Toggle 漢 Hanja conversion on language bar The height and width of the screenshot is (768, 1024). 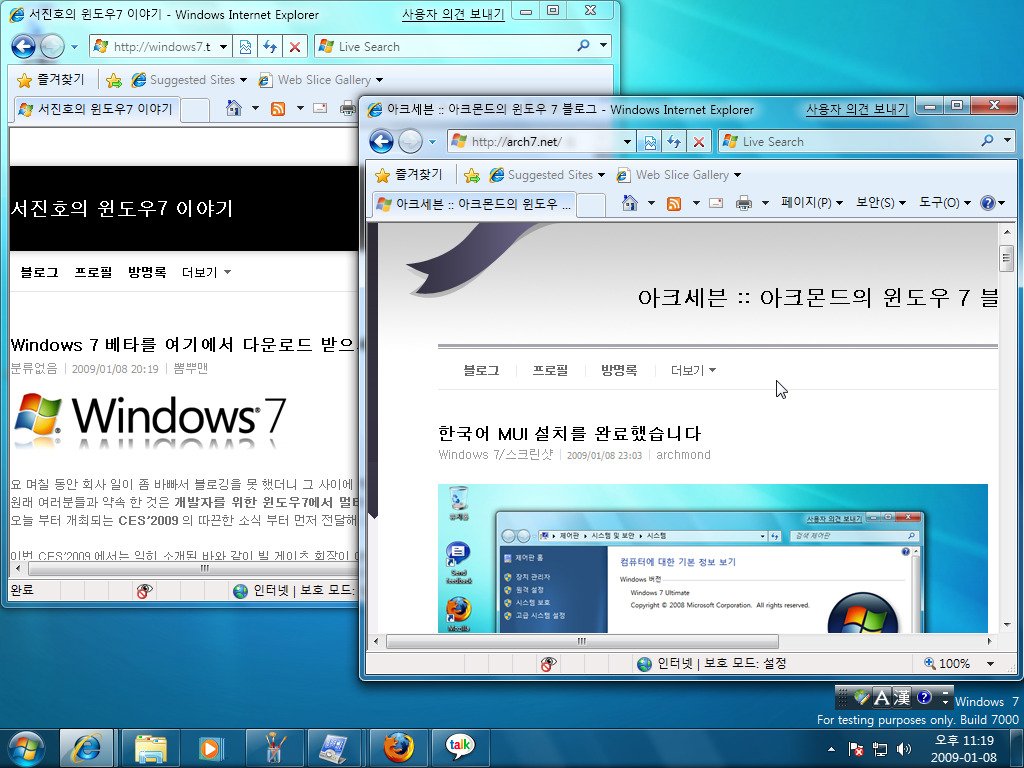pyautogui.click(x=901, y=697)
